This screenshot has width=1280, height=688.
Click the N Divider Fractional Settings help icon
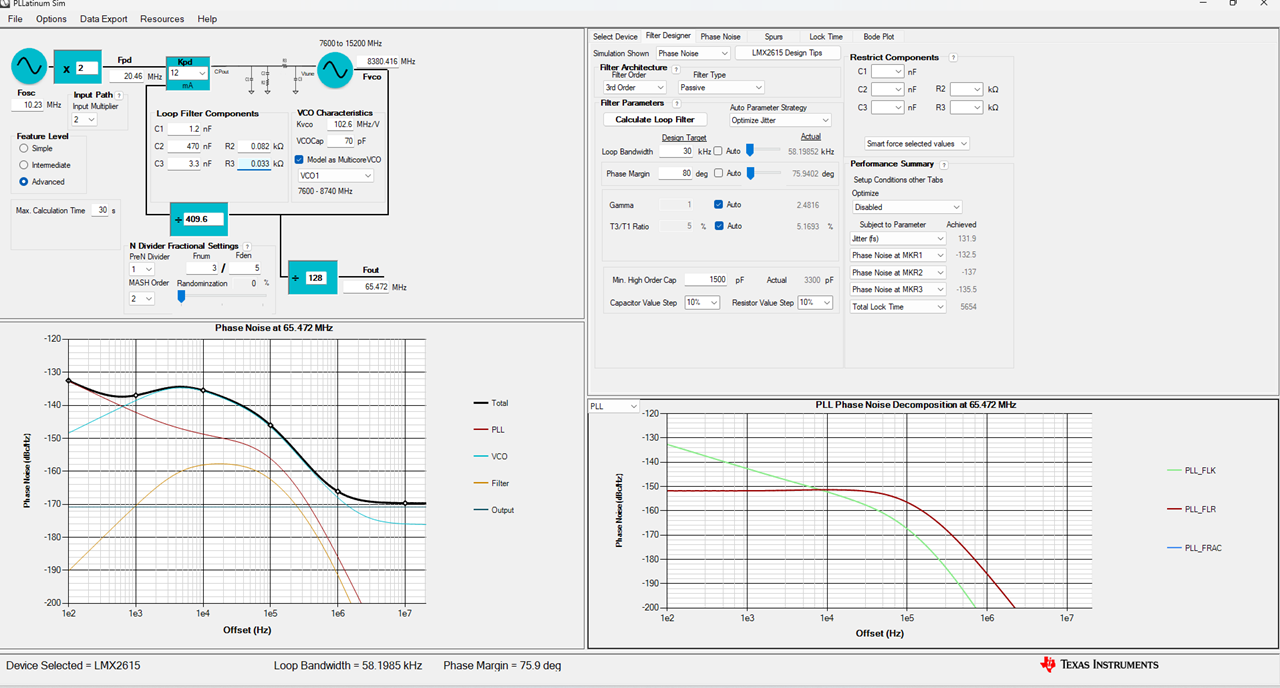point(247,246)
